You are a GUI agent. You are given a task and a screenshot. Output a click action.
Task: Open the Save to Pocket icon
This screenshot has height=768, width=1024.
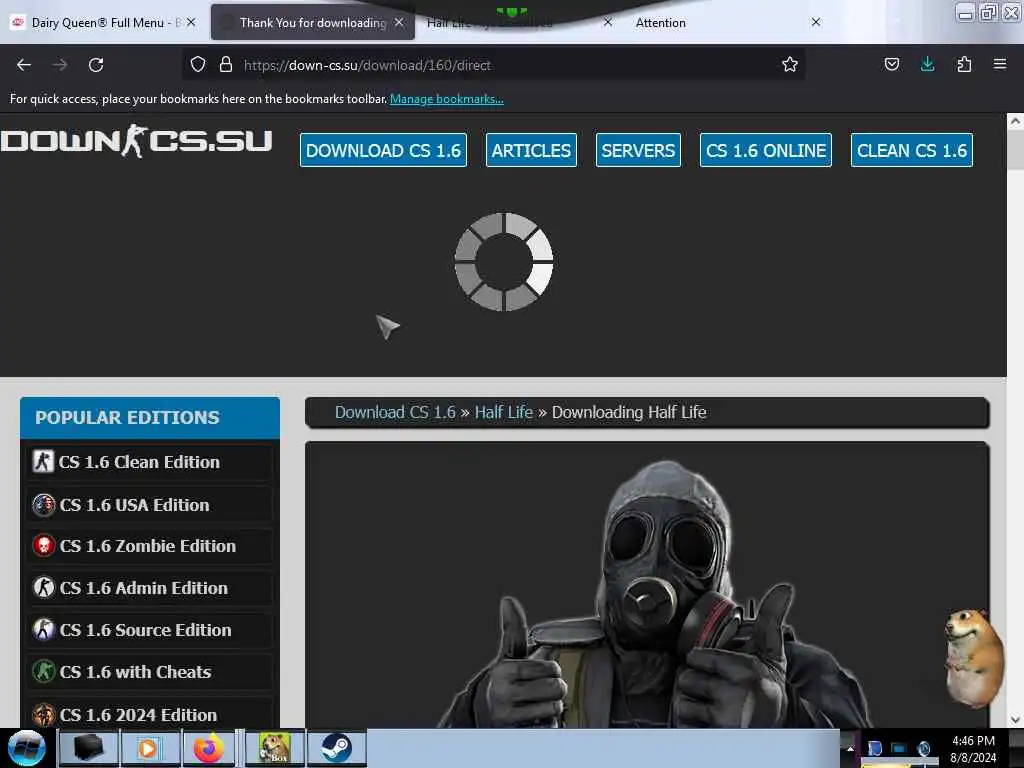click(x=891, y=64)
